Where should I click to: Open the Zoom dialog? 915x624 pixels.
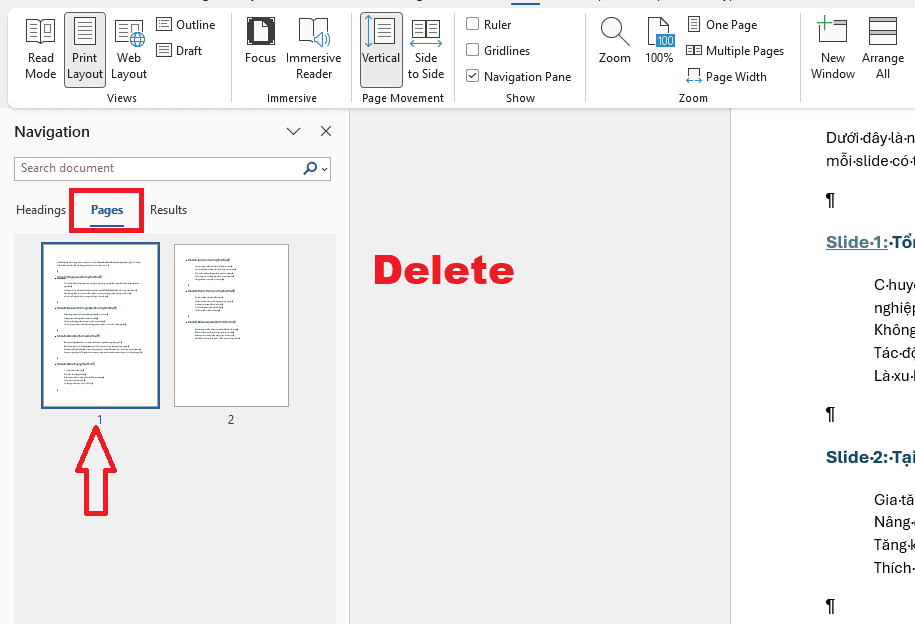point(614,41)
